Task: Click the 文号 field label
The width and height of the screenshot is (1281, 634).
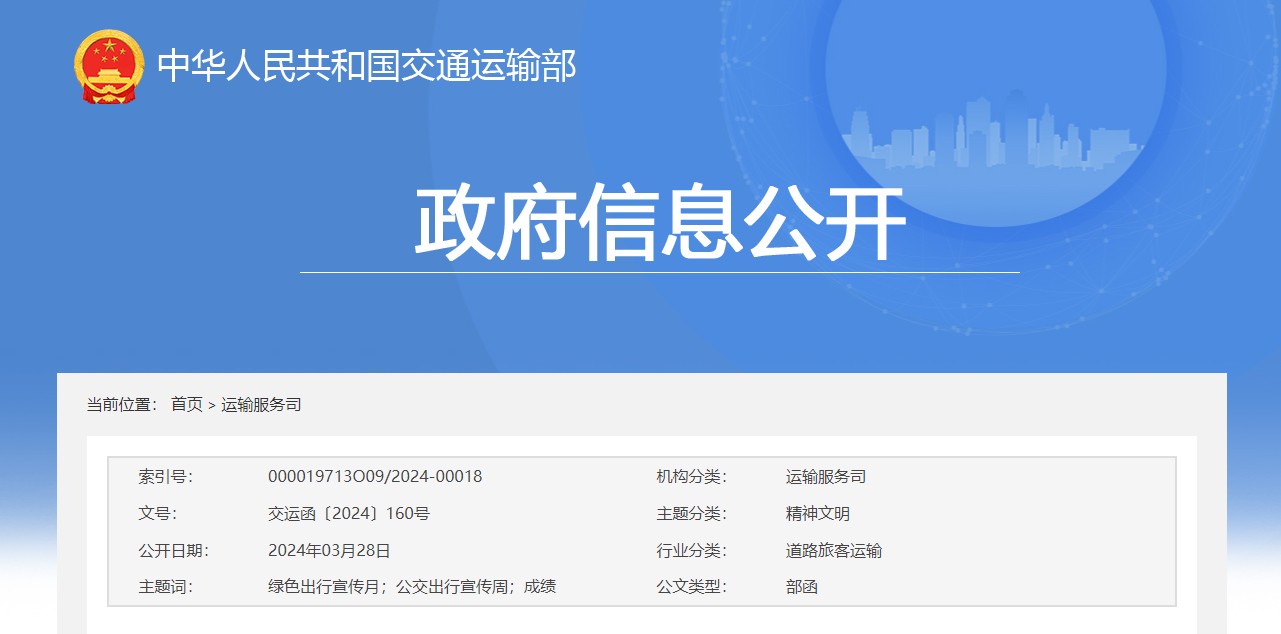Action: point(157,513)
